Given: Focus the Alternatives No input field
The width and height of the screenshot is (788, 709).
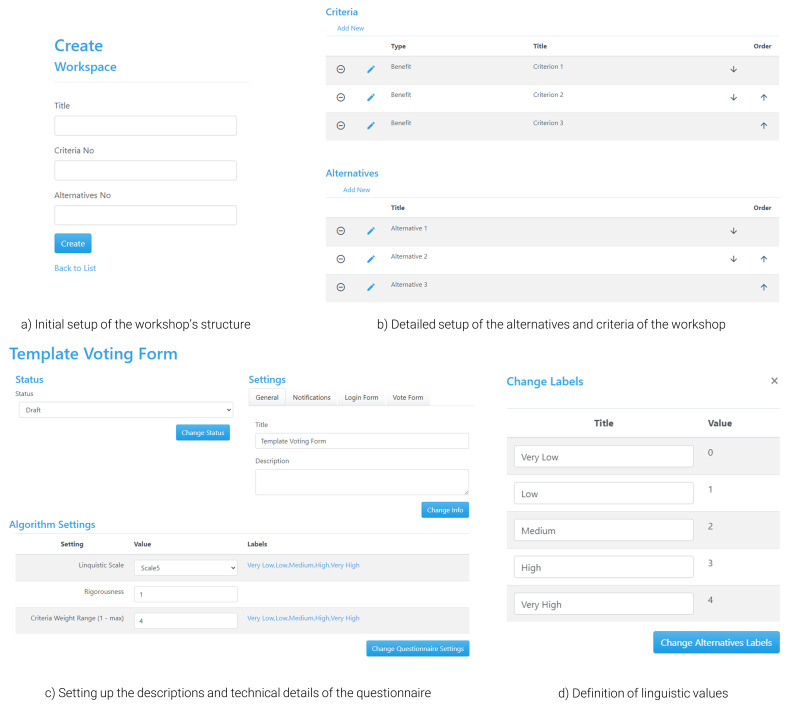Looking at the screenshot, I should pyautogui.click(x=145, y=216).
